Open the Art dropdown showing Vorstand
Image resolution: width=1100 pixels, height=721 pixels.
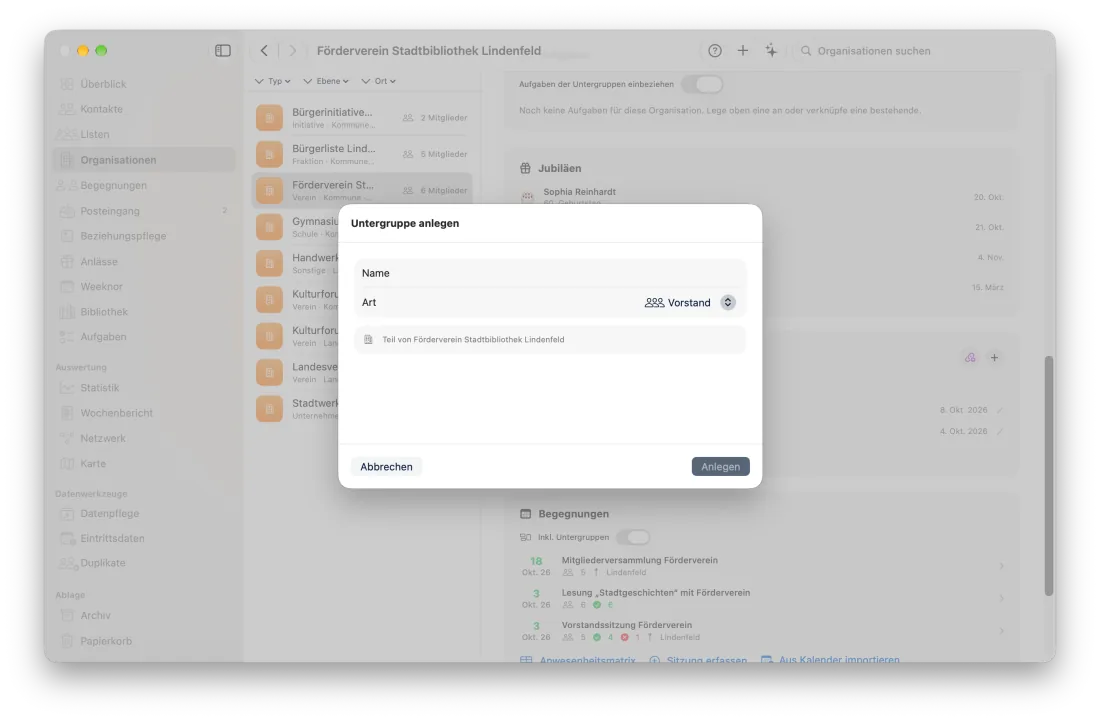click(x=690, y=302)
